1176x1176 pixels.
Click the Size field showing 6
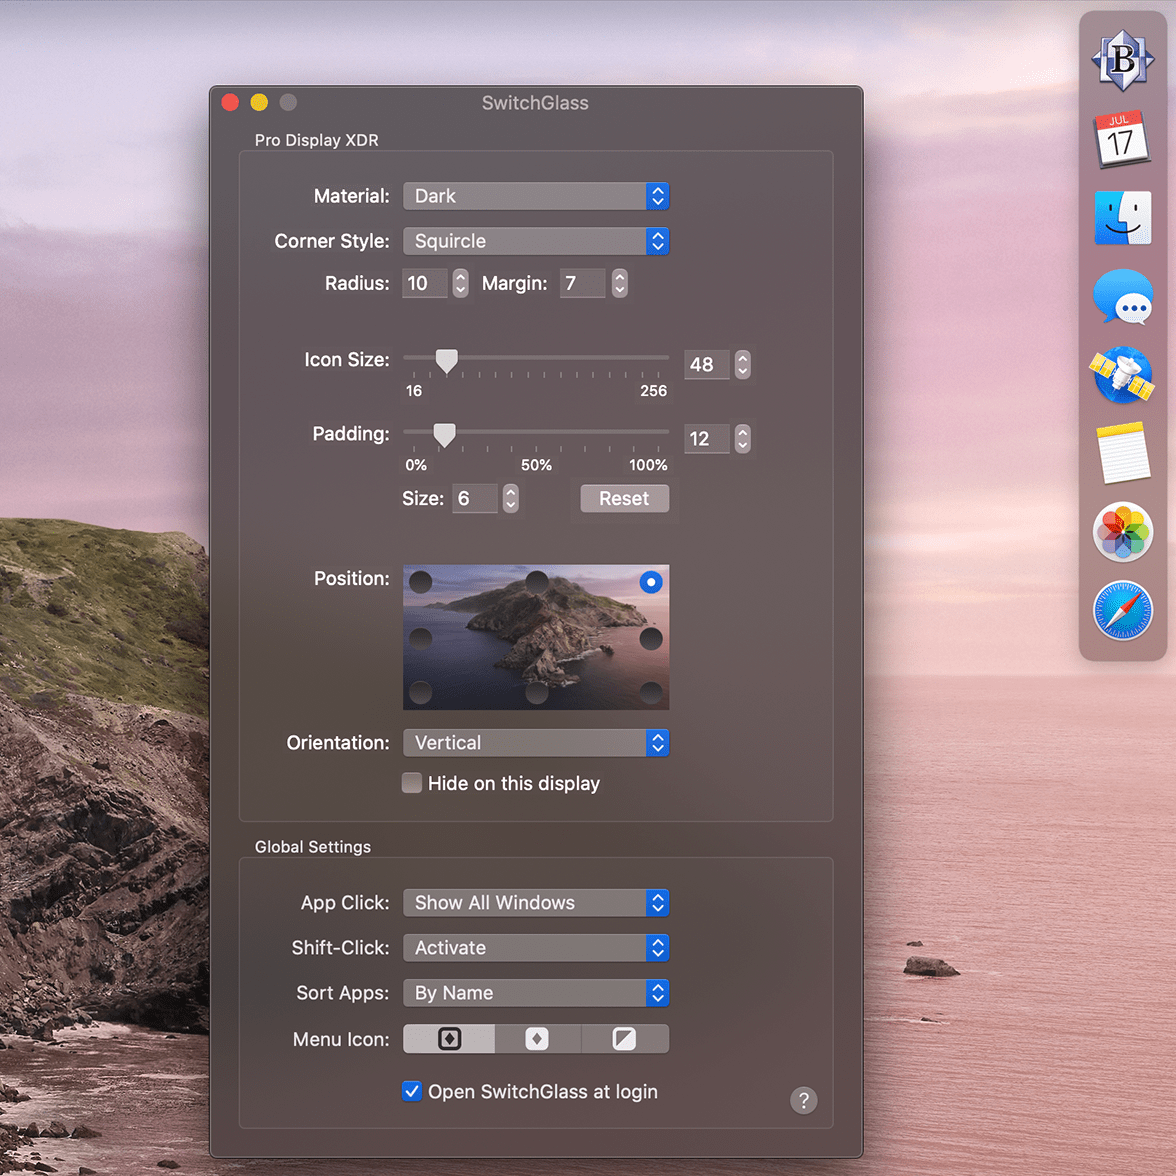click(475, 498)
